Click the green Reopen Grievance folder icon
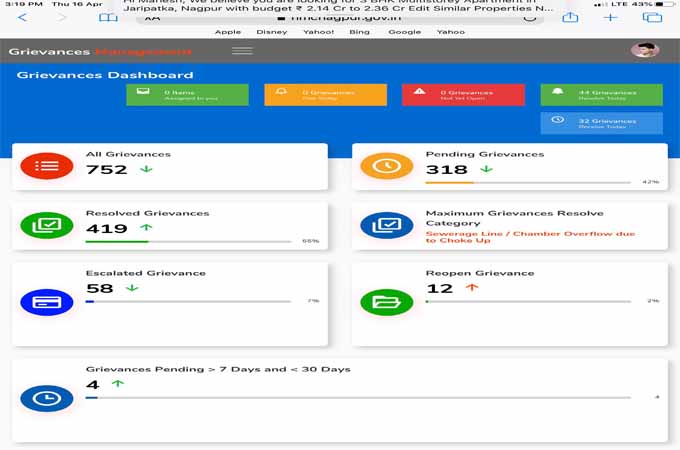This screenshot has height=450, width=680. coord(386,300)
